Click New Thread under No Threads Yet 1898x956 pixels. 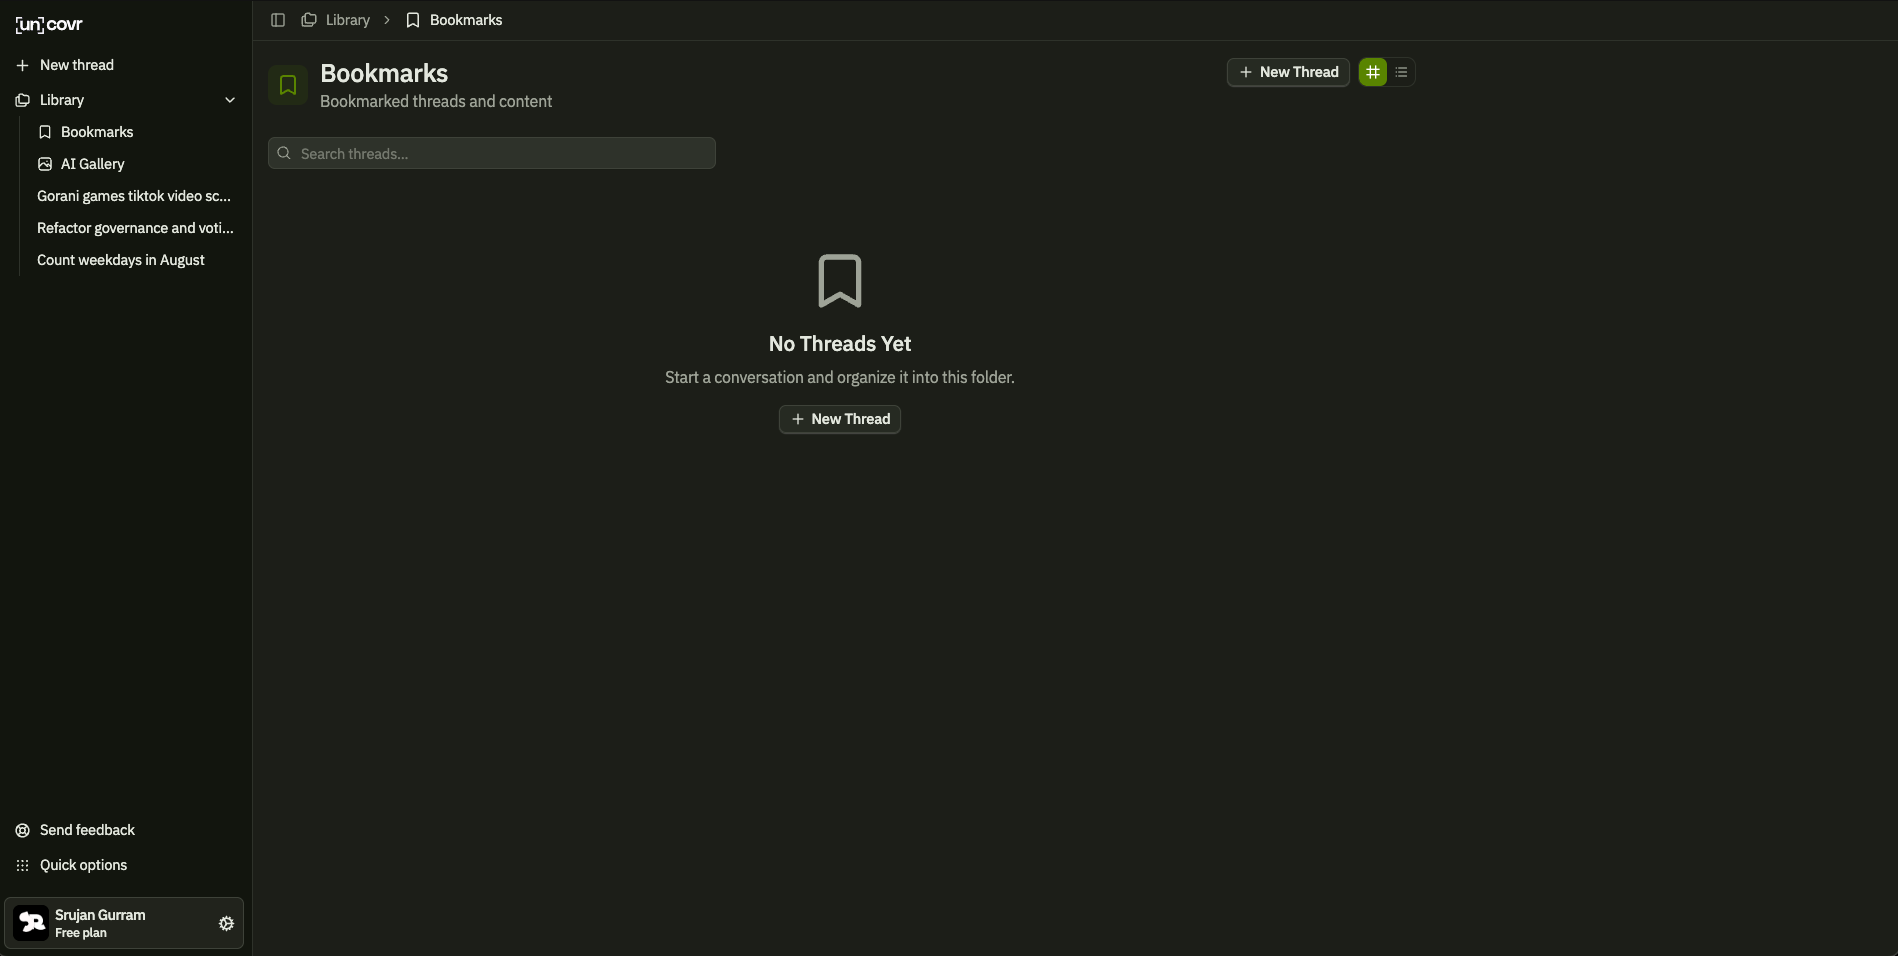tap(839, 419)
